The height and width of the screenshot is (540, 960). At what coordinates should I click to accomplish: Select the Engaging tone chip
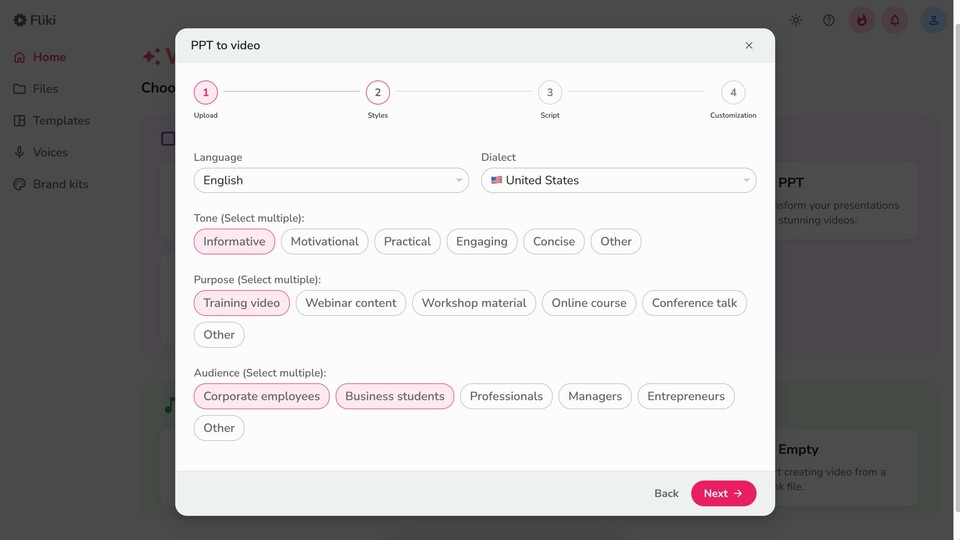pos(482,241)
